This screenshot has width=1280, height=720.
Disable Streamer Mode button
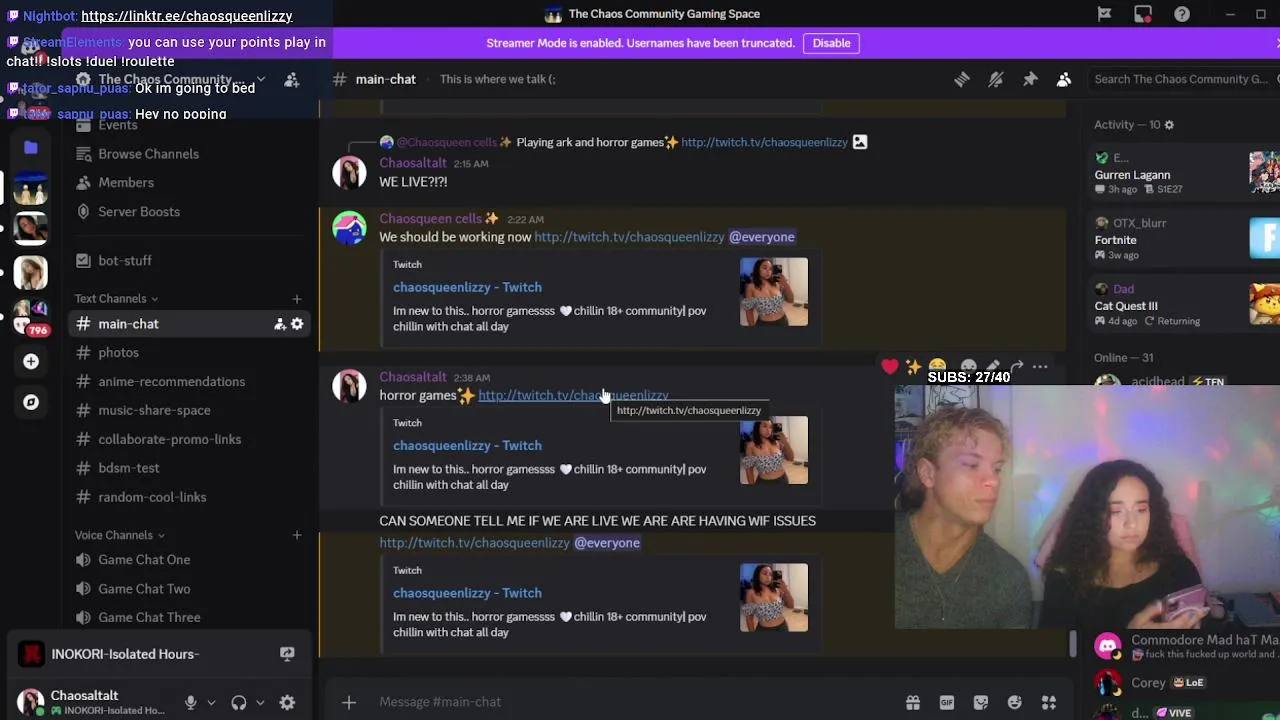831,43
